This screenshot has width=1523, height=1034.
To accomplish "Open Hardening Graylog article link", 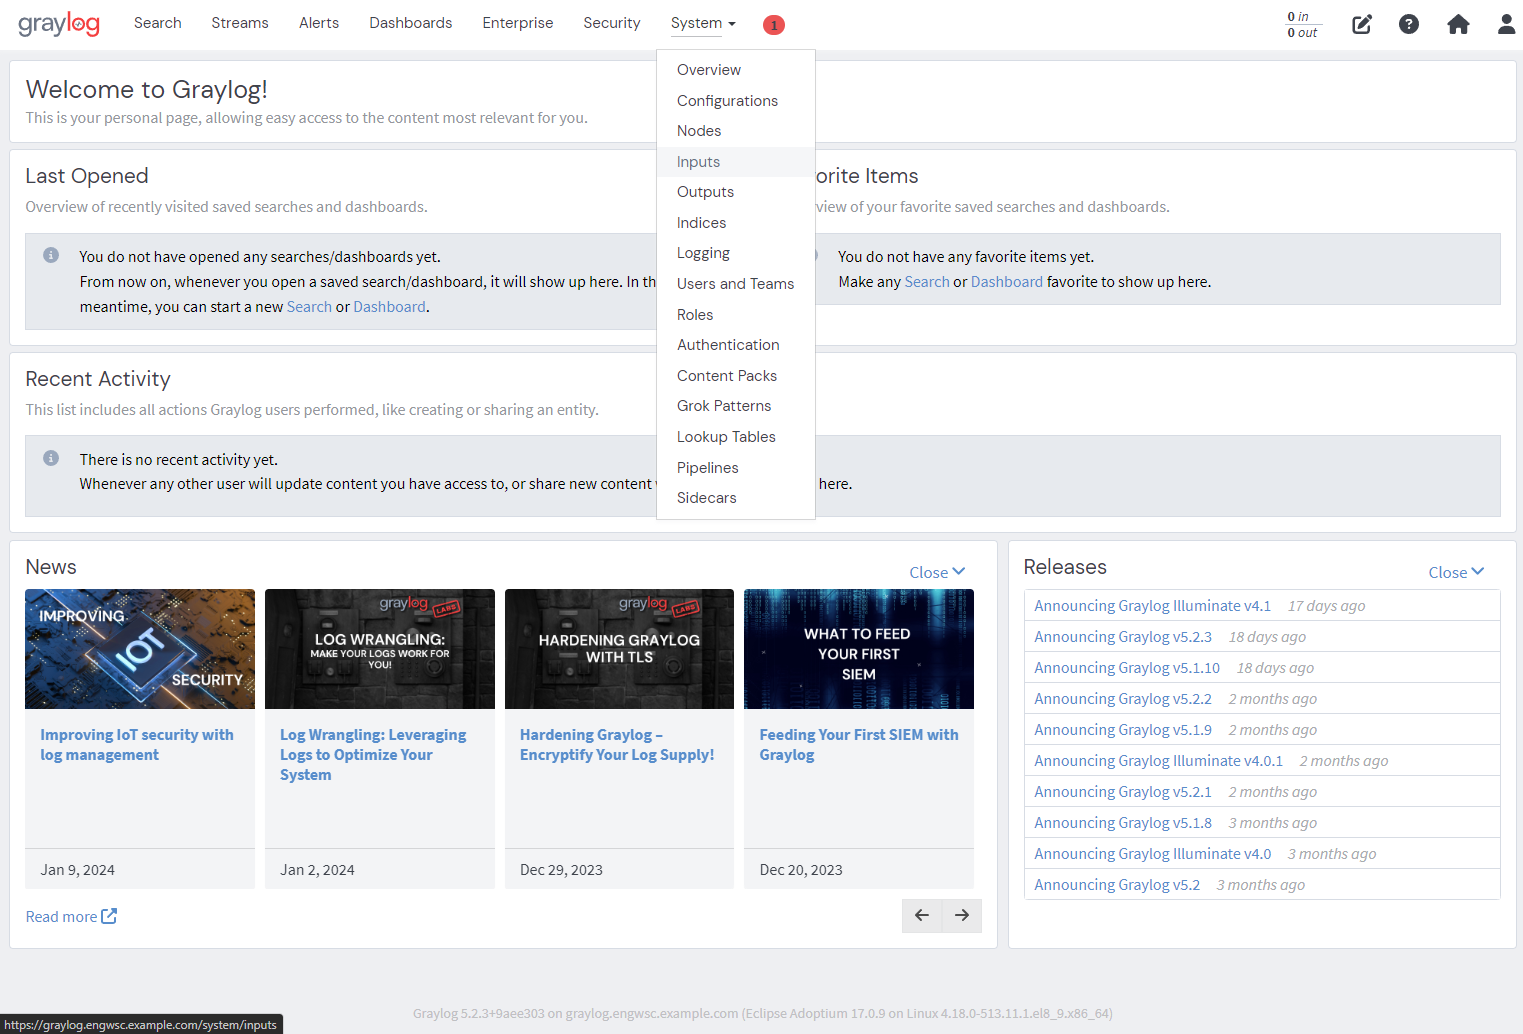I will coord(617,745).
